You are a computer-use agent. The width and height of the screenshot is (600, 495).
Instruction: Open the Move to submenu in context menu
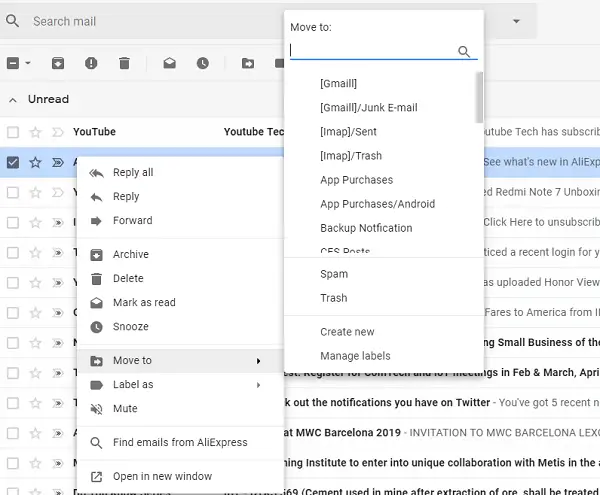(180, 361)
